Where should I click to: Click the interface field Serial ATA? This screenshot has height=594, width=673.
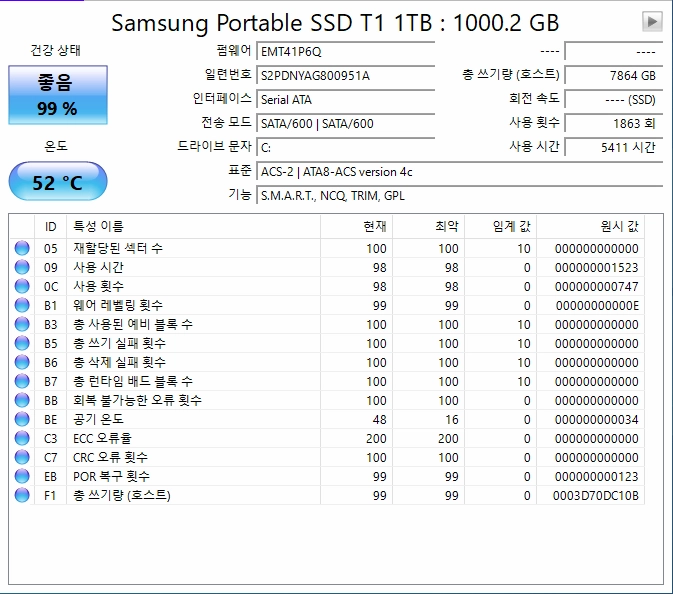346,100
